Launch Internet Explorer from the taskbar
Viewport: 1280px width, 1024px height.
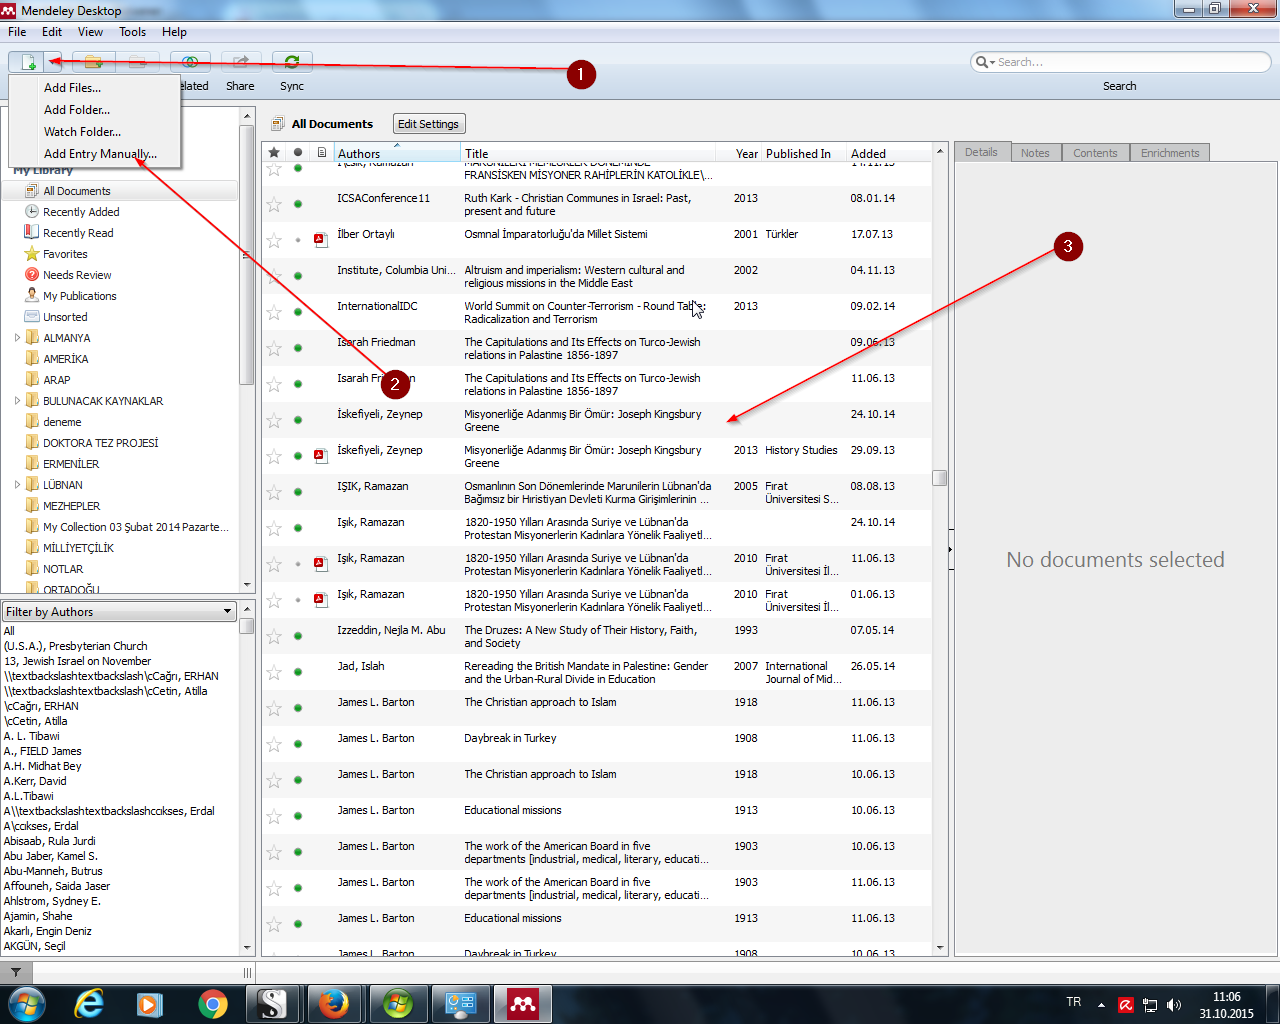pos(89,1003)
